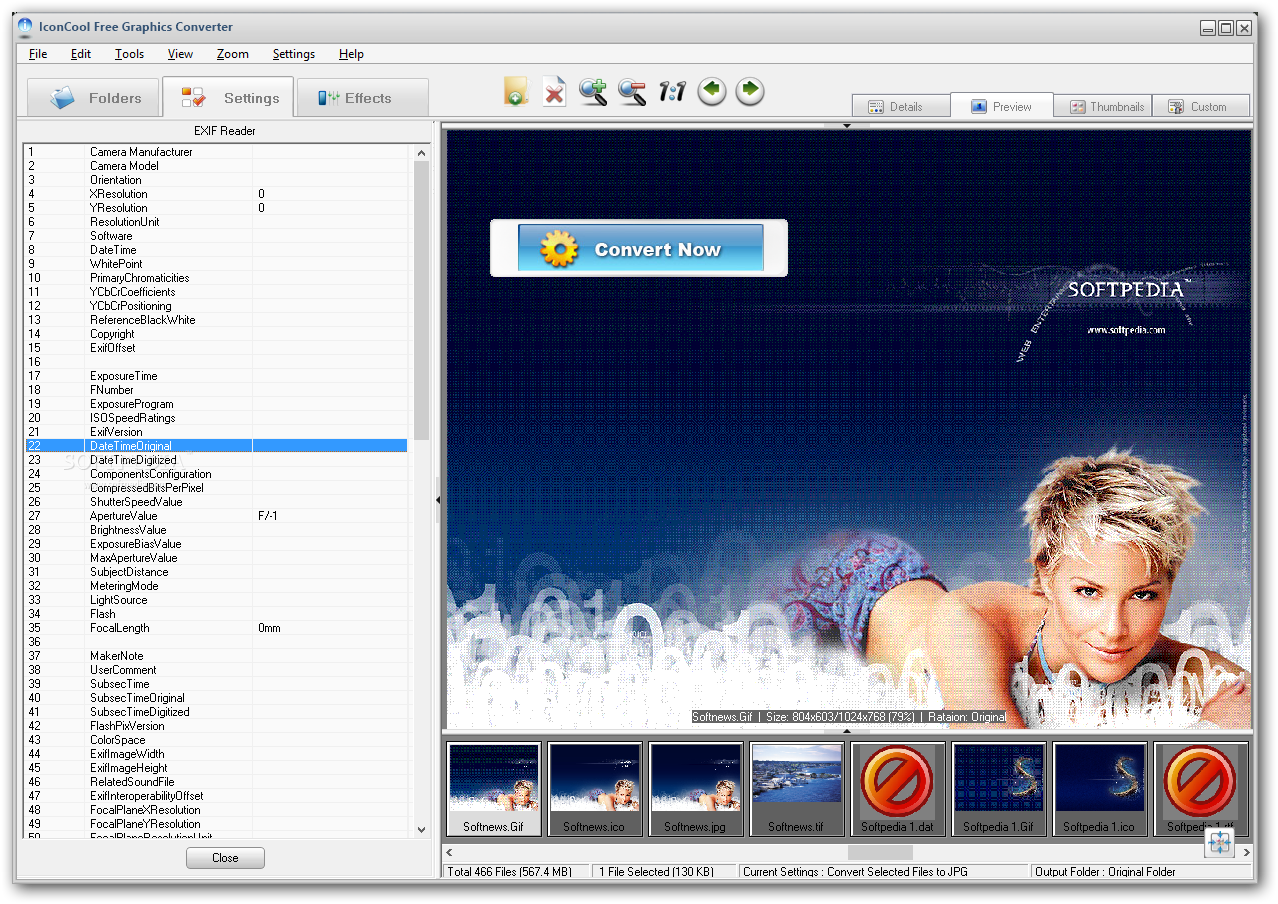Select the ExifImageWidth row
The height and width of the screenshot is (904, 1278).
coord(216,754)
